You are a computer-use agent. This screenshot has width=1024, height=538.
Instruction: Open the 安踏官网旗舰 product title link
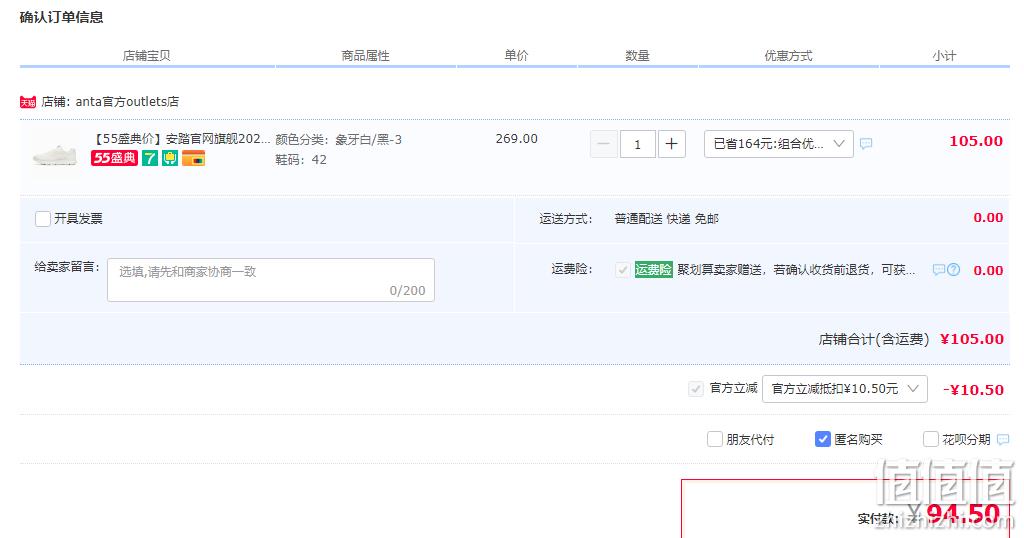coord(181,138)
